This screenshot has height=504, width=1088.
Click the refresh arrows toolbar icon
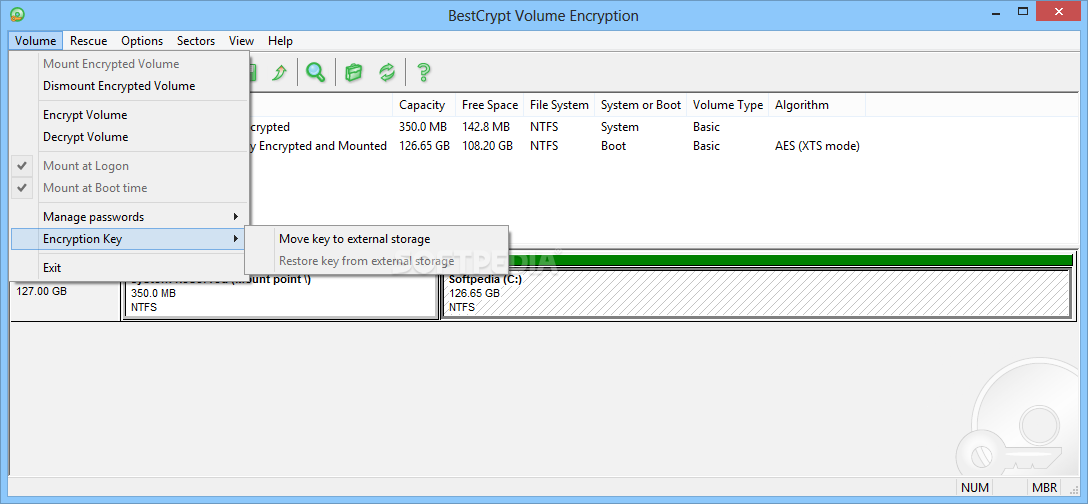386,72
